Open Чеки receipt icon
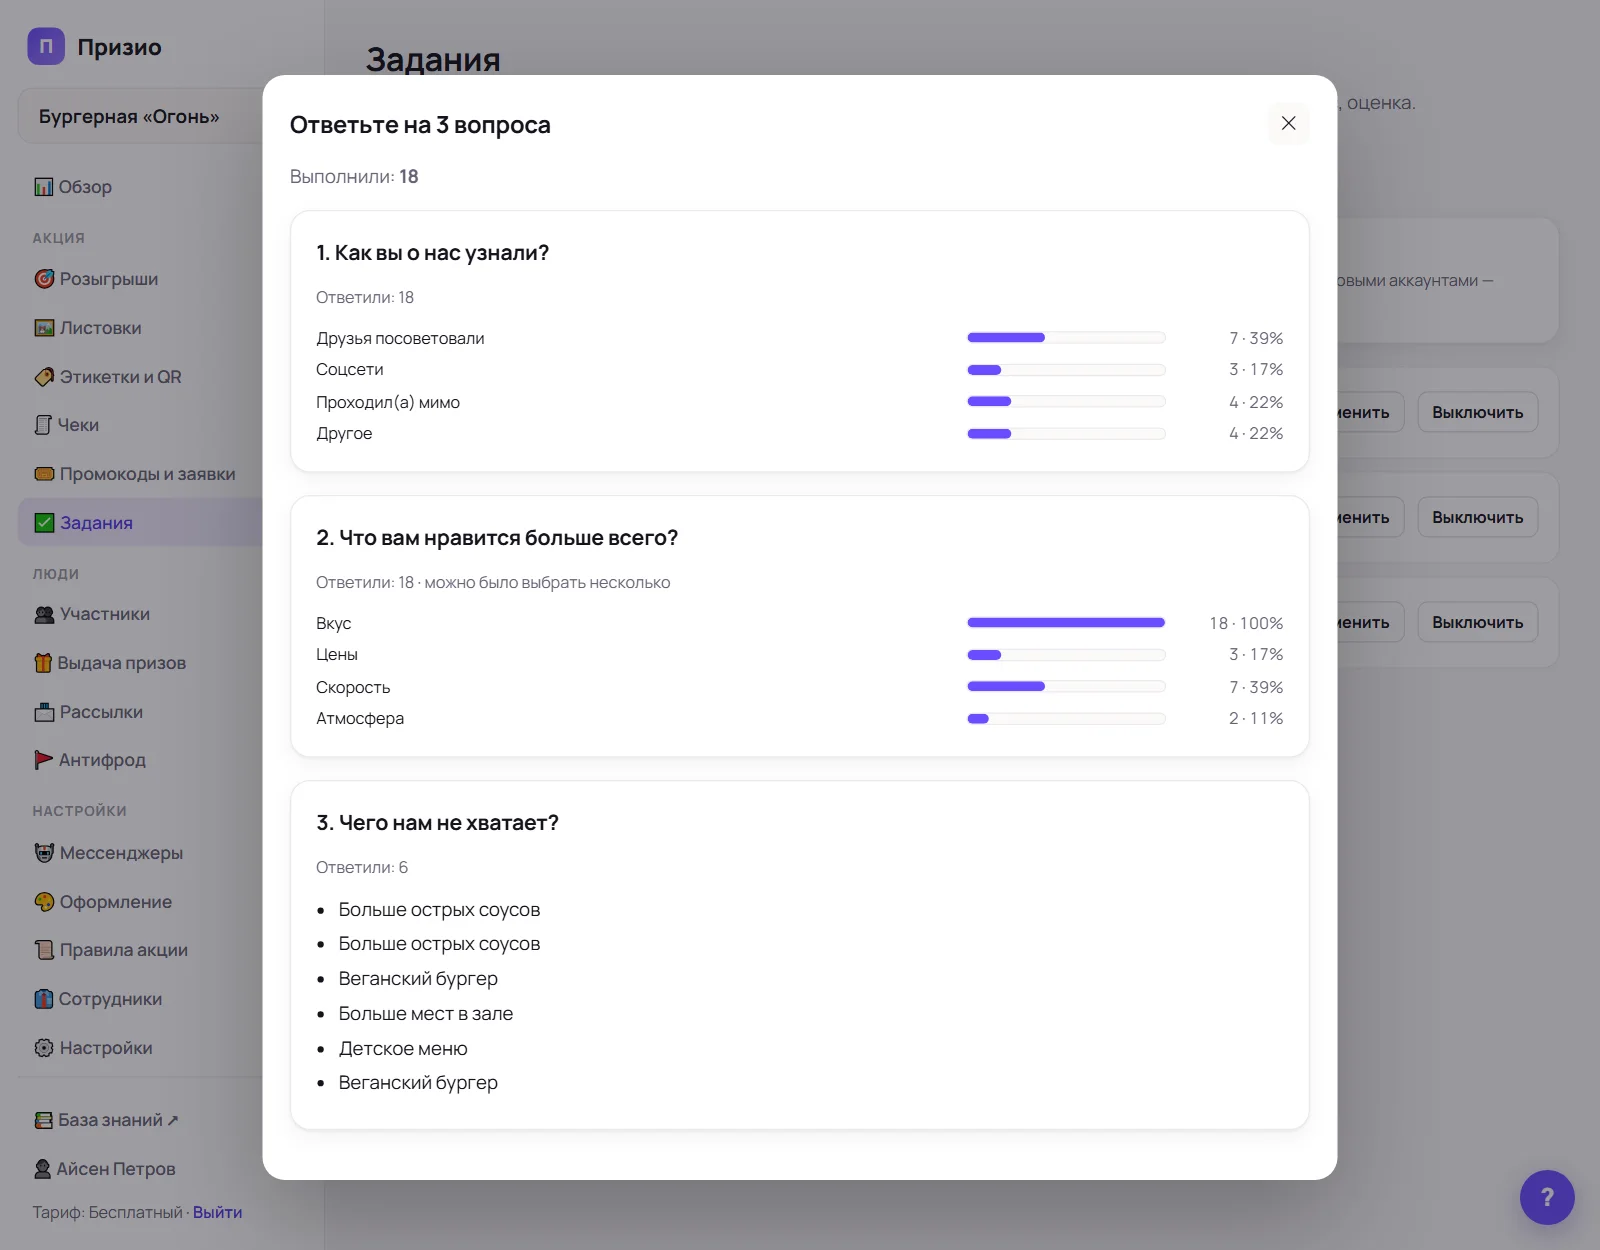The height and width of the screenshot is (1250, 1600). click(x=43, y=425)
